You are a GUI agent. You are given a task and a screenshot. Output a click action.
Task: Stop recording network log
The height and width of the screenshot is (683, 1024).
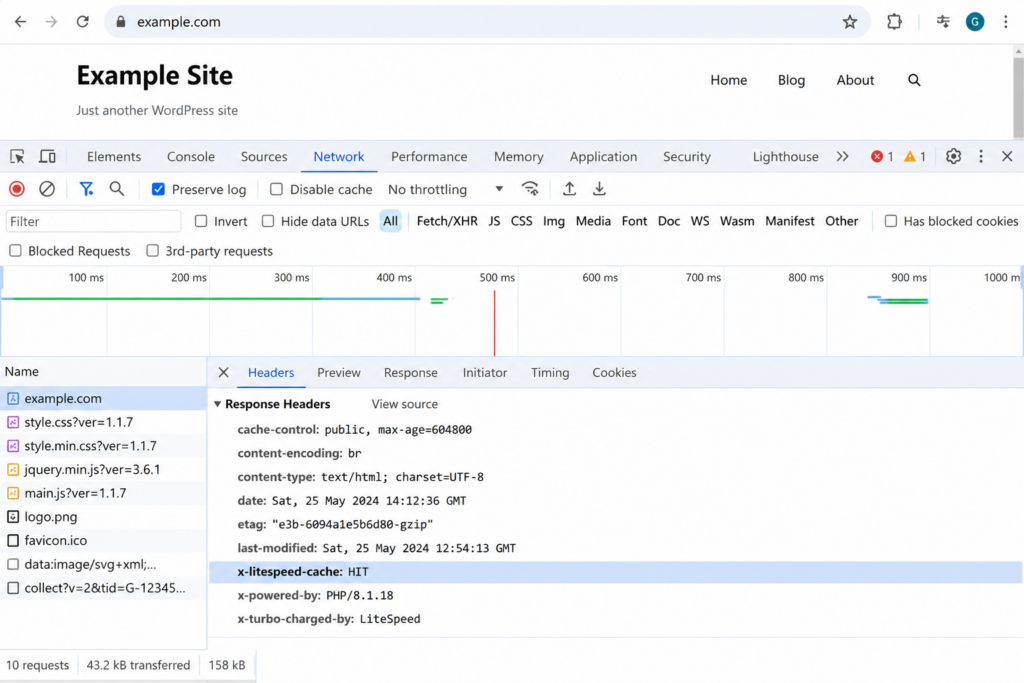tap(17, 189)
